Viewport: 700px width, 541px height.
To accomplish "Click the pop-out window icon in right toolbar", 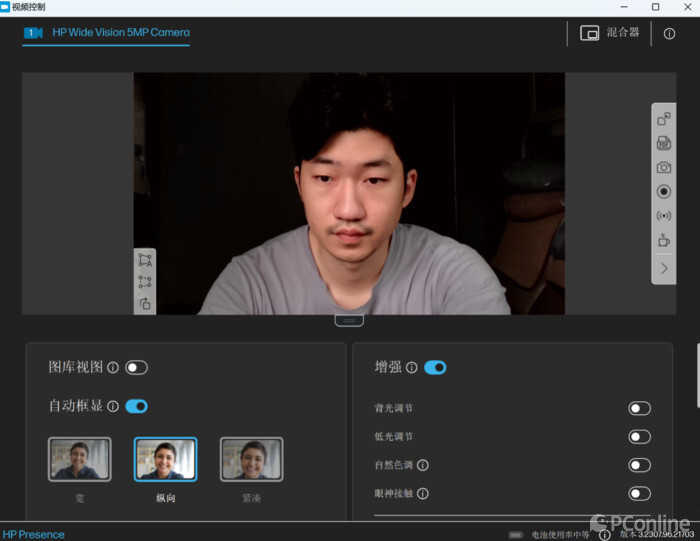I will click(663, 119).
